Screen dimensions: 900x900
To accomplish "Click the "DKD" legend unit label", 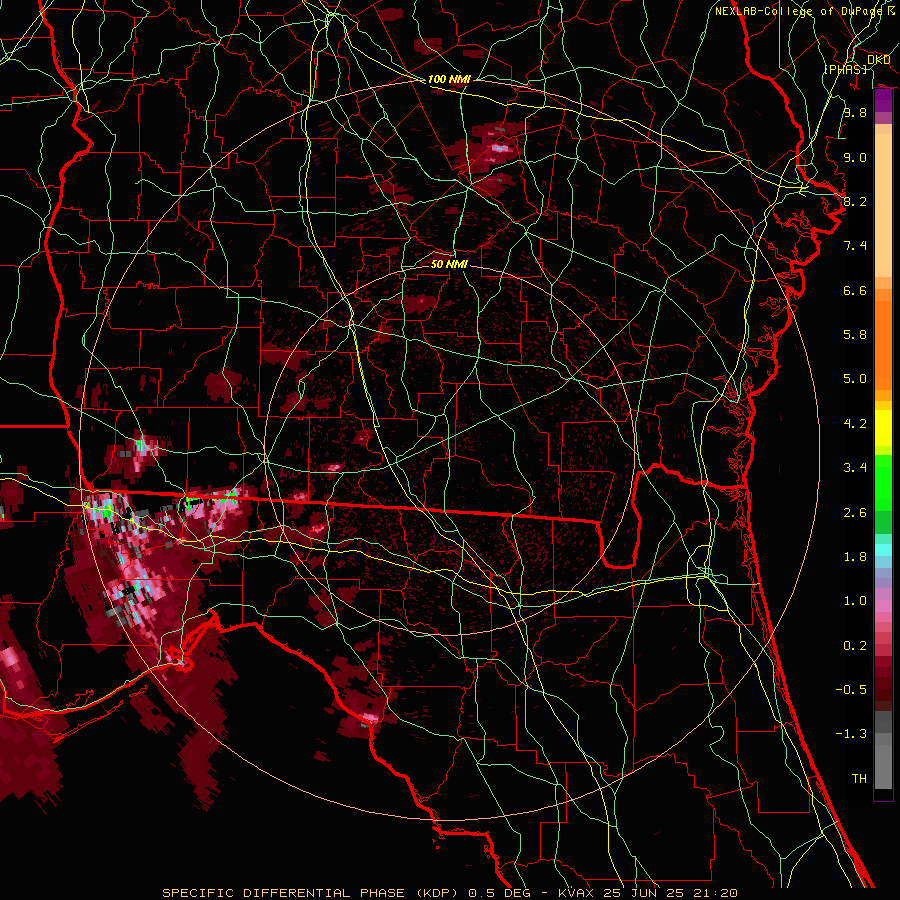I will click(878, 60).
